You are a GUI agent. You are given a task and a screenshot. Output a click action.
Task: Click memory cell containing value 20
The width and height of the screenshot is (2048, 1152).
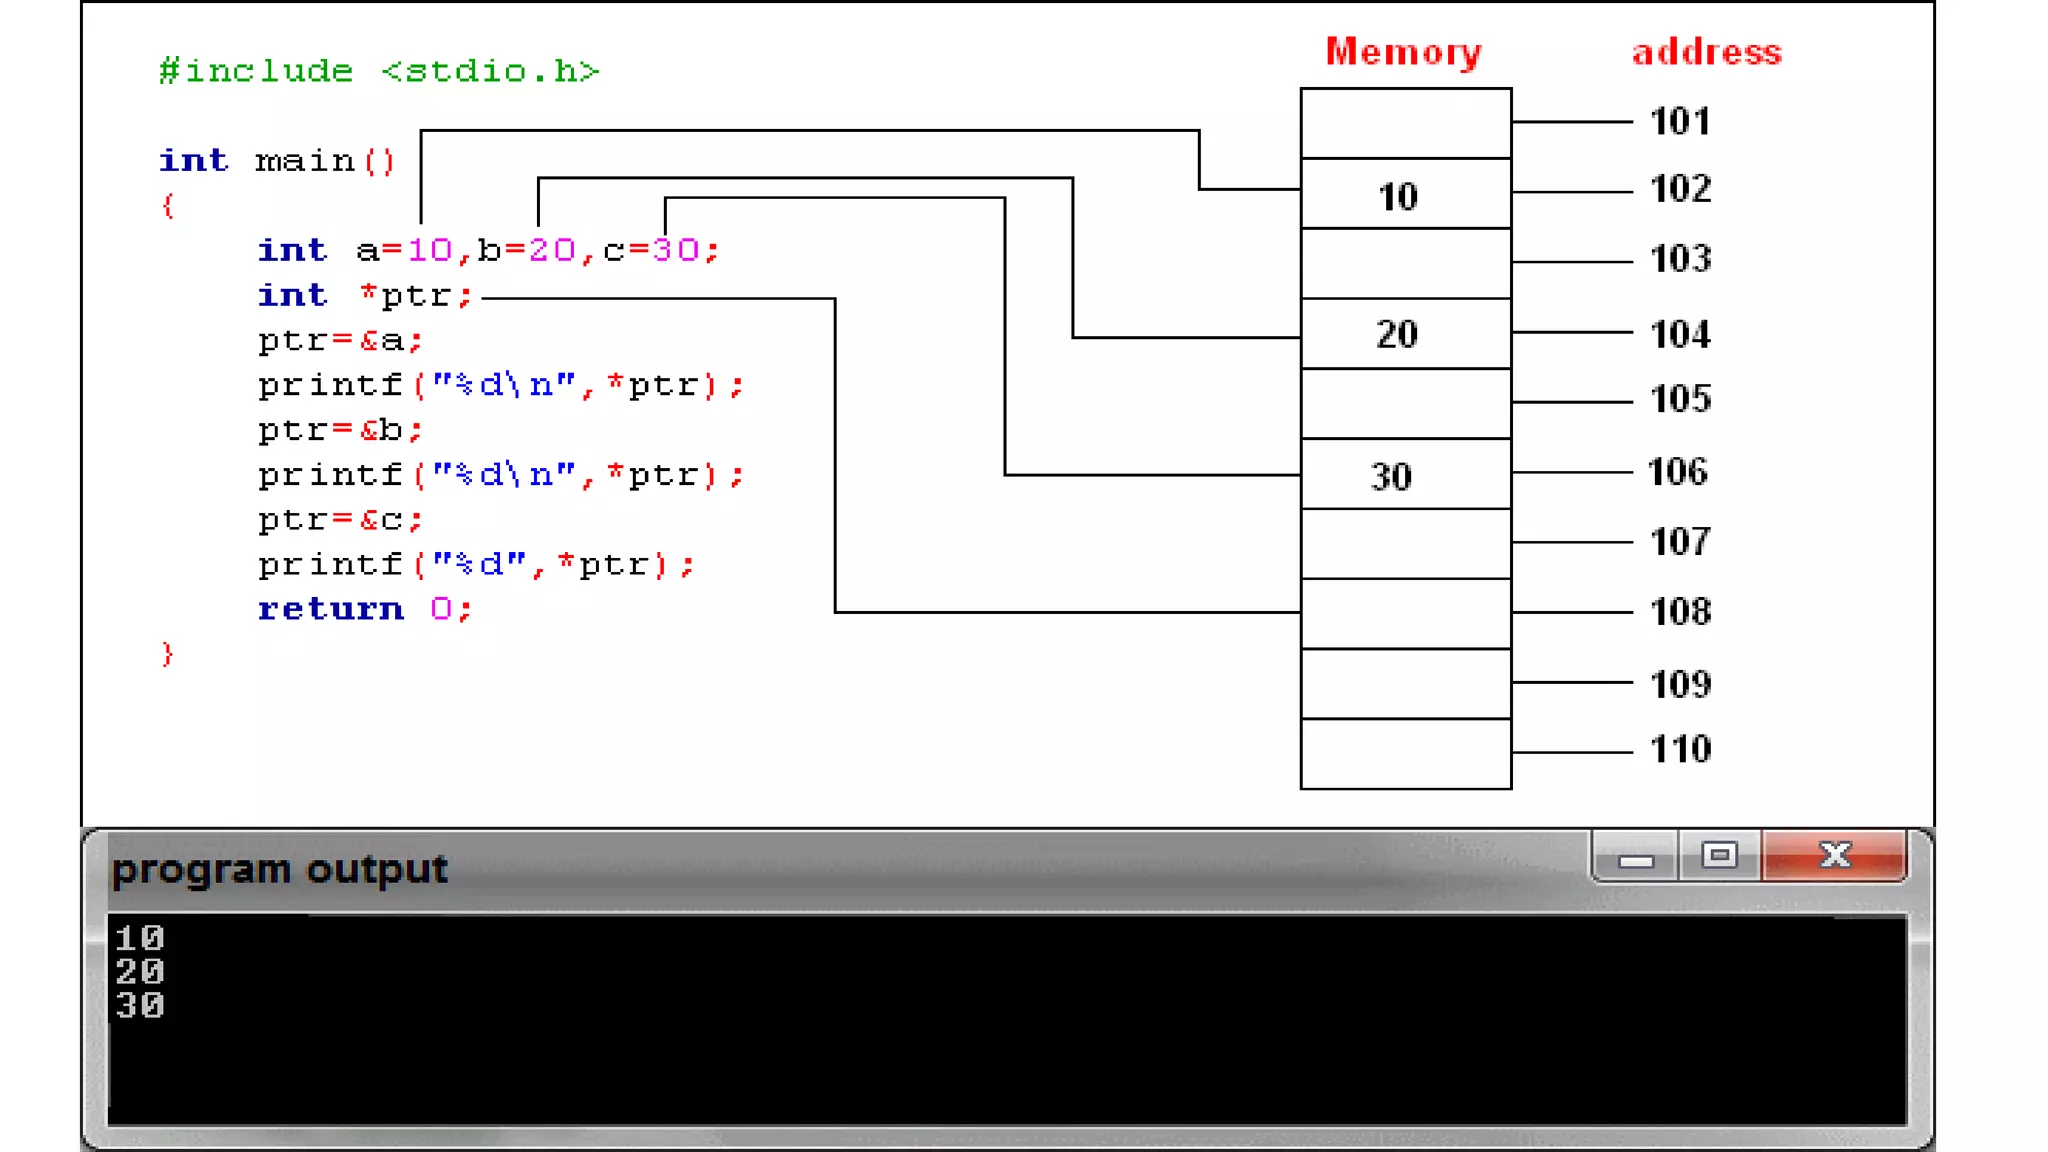coord(1405,334)
